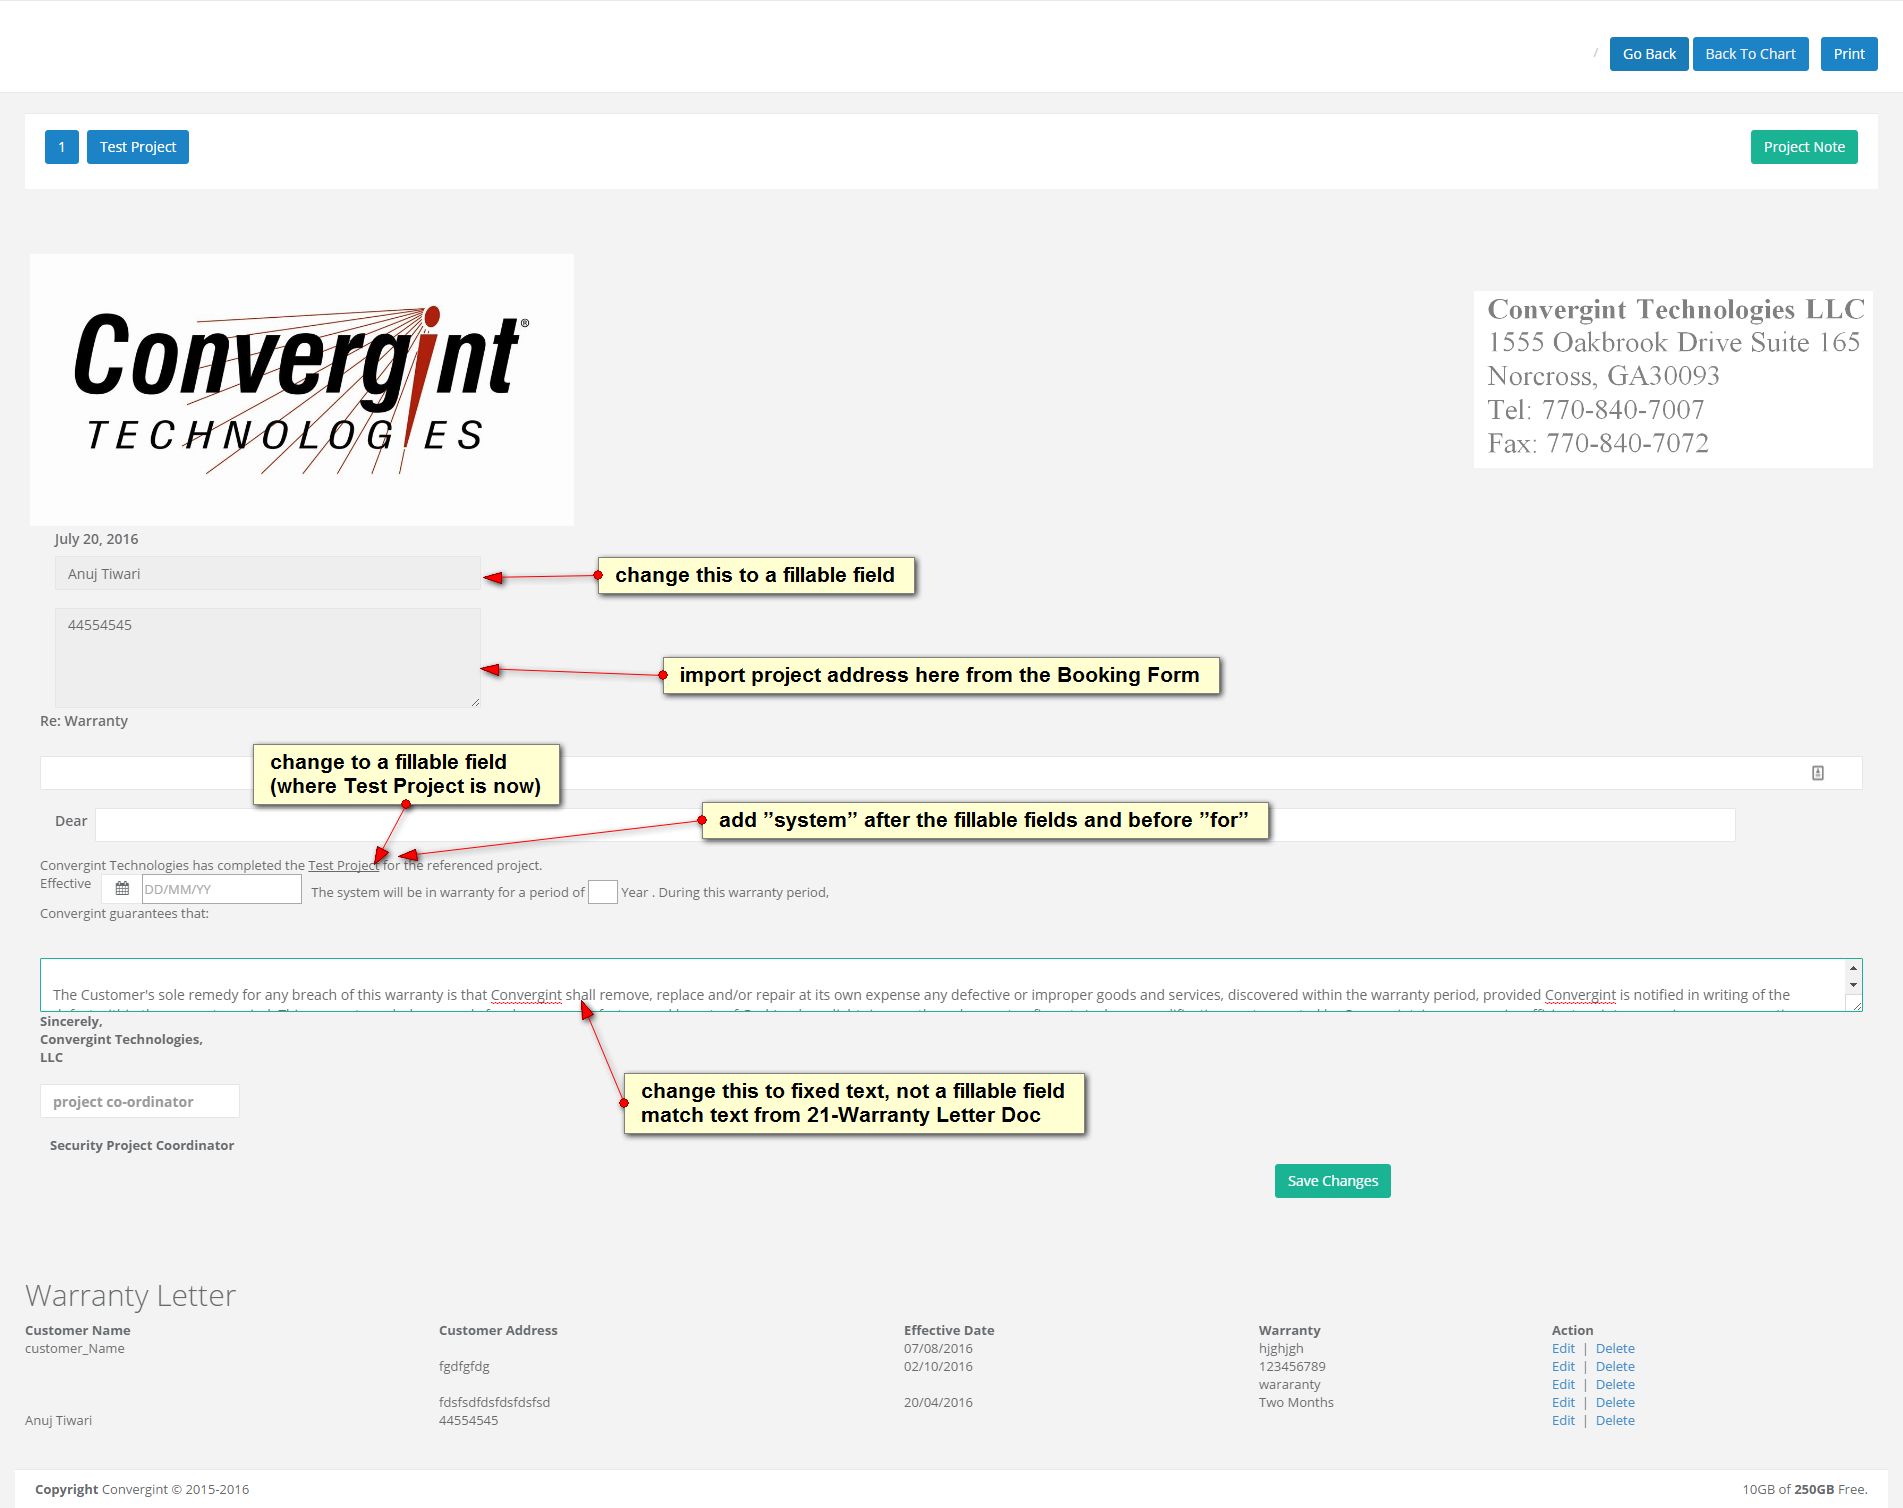
Task: Click the 'Action' column header
Action: [1572, 1331]
